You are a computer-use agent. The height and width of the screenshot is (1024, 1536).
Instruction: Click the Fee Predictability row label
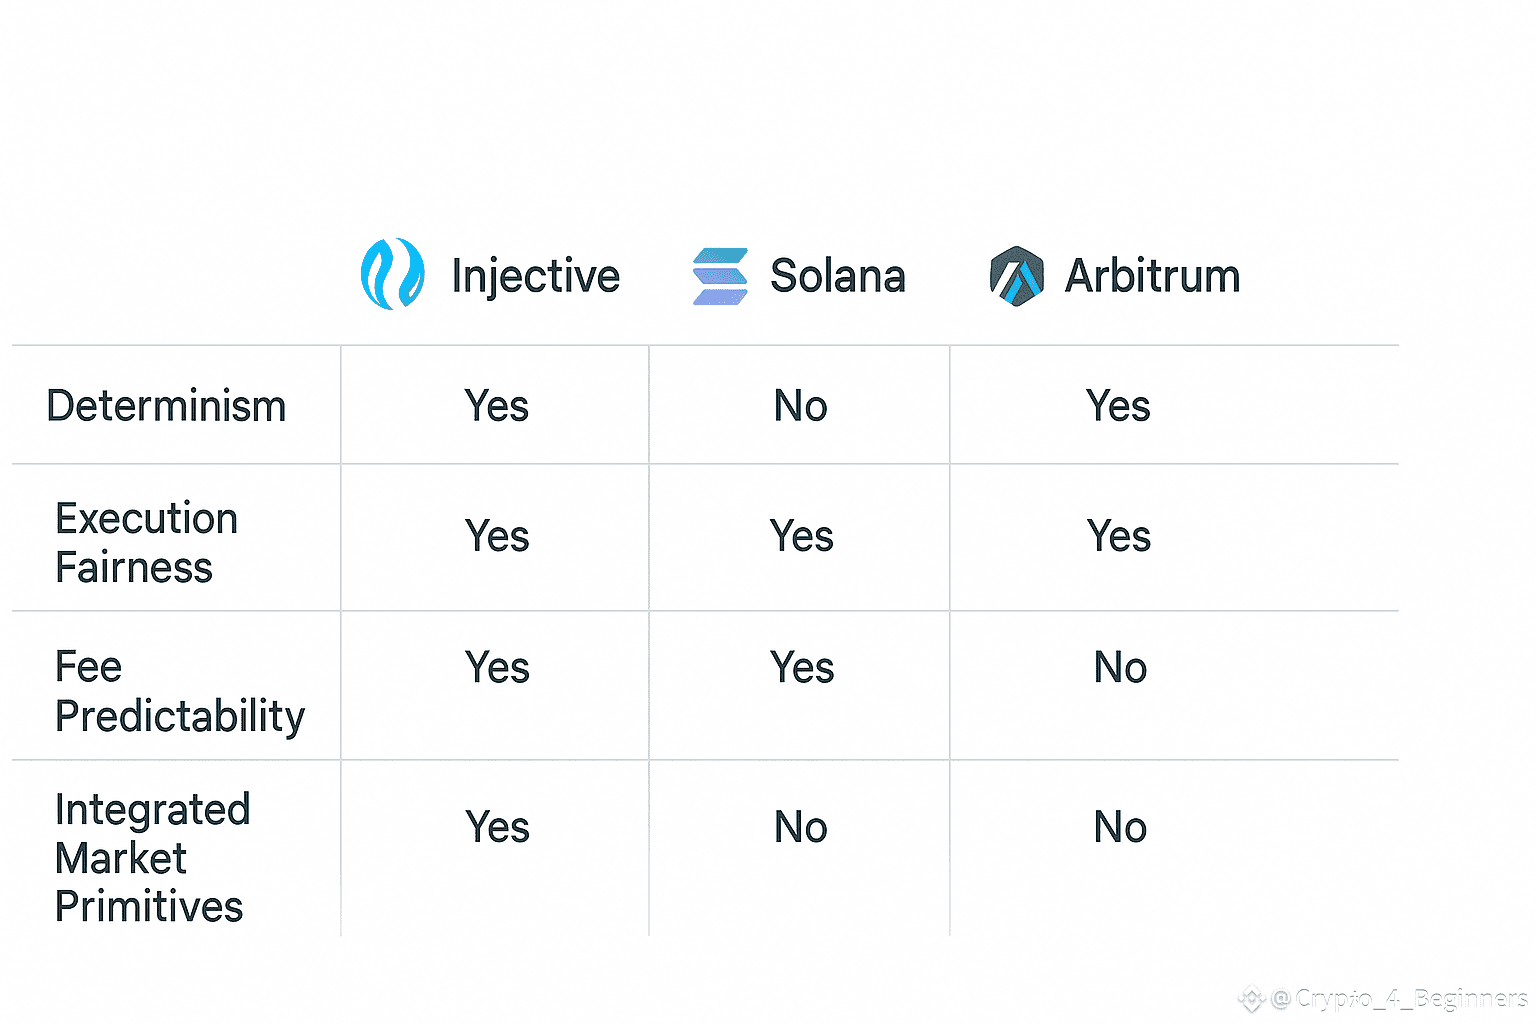tap(179, 691)
